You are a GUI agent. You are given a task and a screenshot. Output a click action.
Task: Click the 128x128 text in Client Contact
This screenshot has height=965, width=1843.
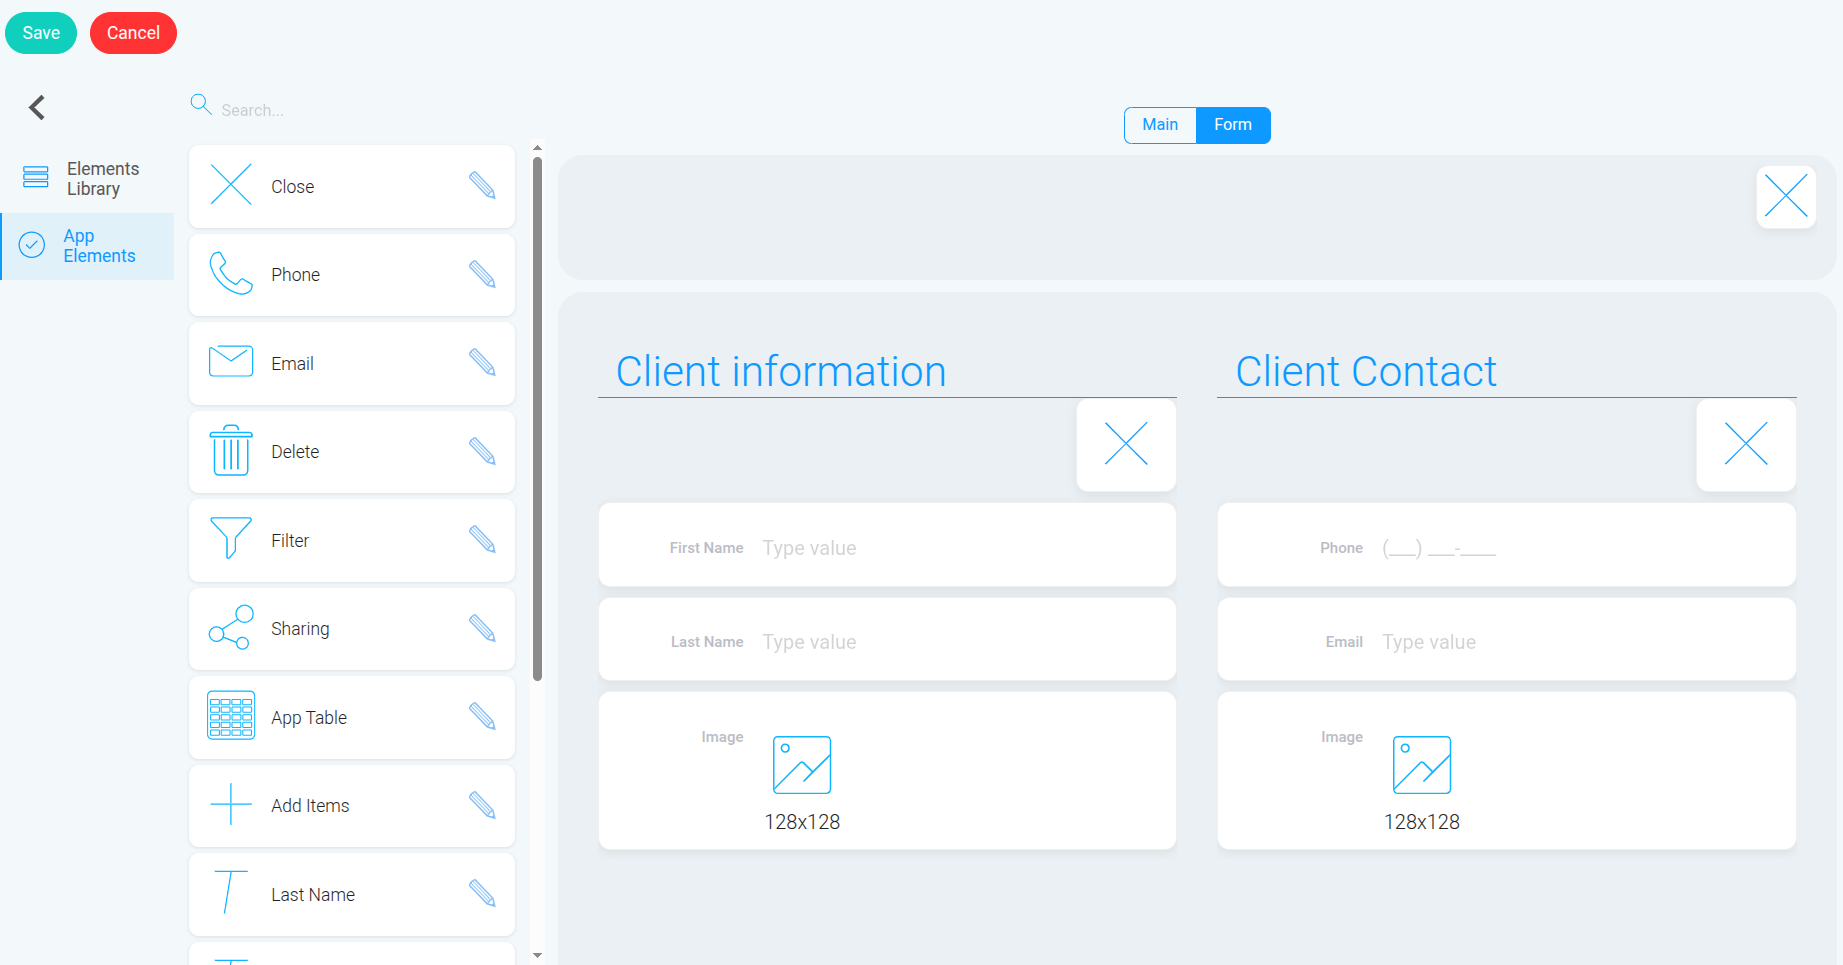[x=1422, y=822]
